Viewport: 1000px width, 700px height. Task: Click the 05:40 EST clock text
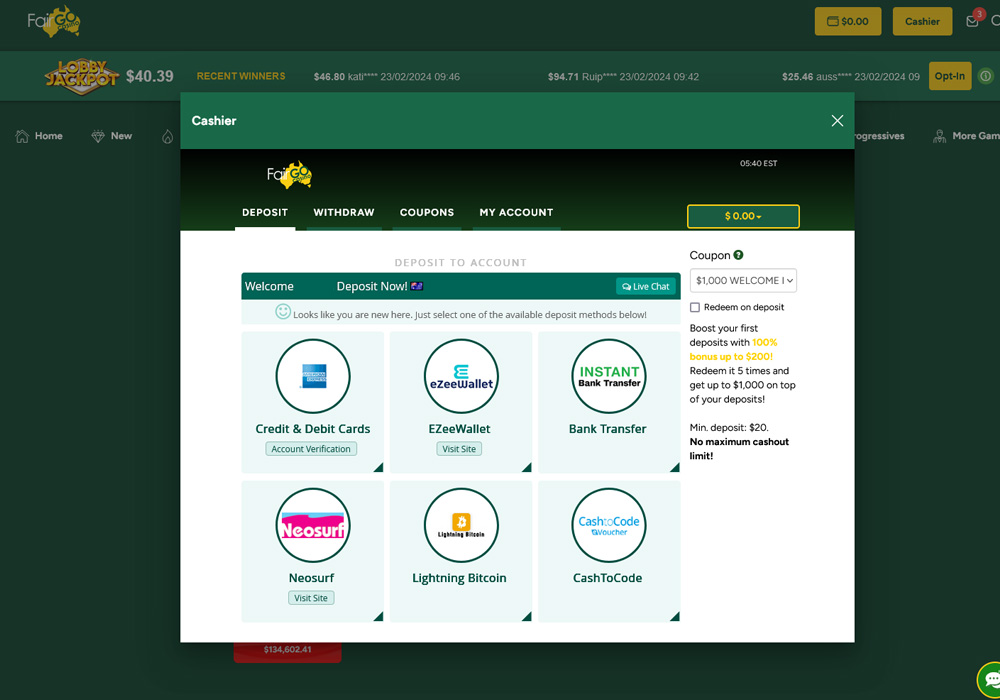click(x=758, y=163)
